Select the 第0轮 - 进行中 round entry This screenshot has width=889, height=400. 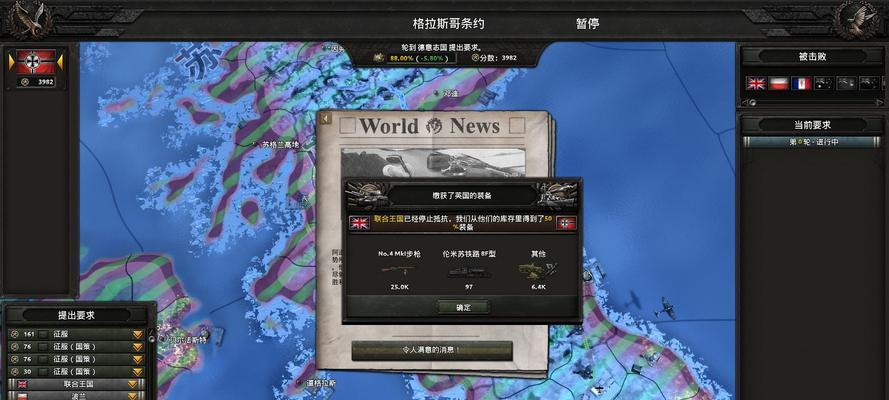(812, 142)
